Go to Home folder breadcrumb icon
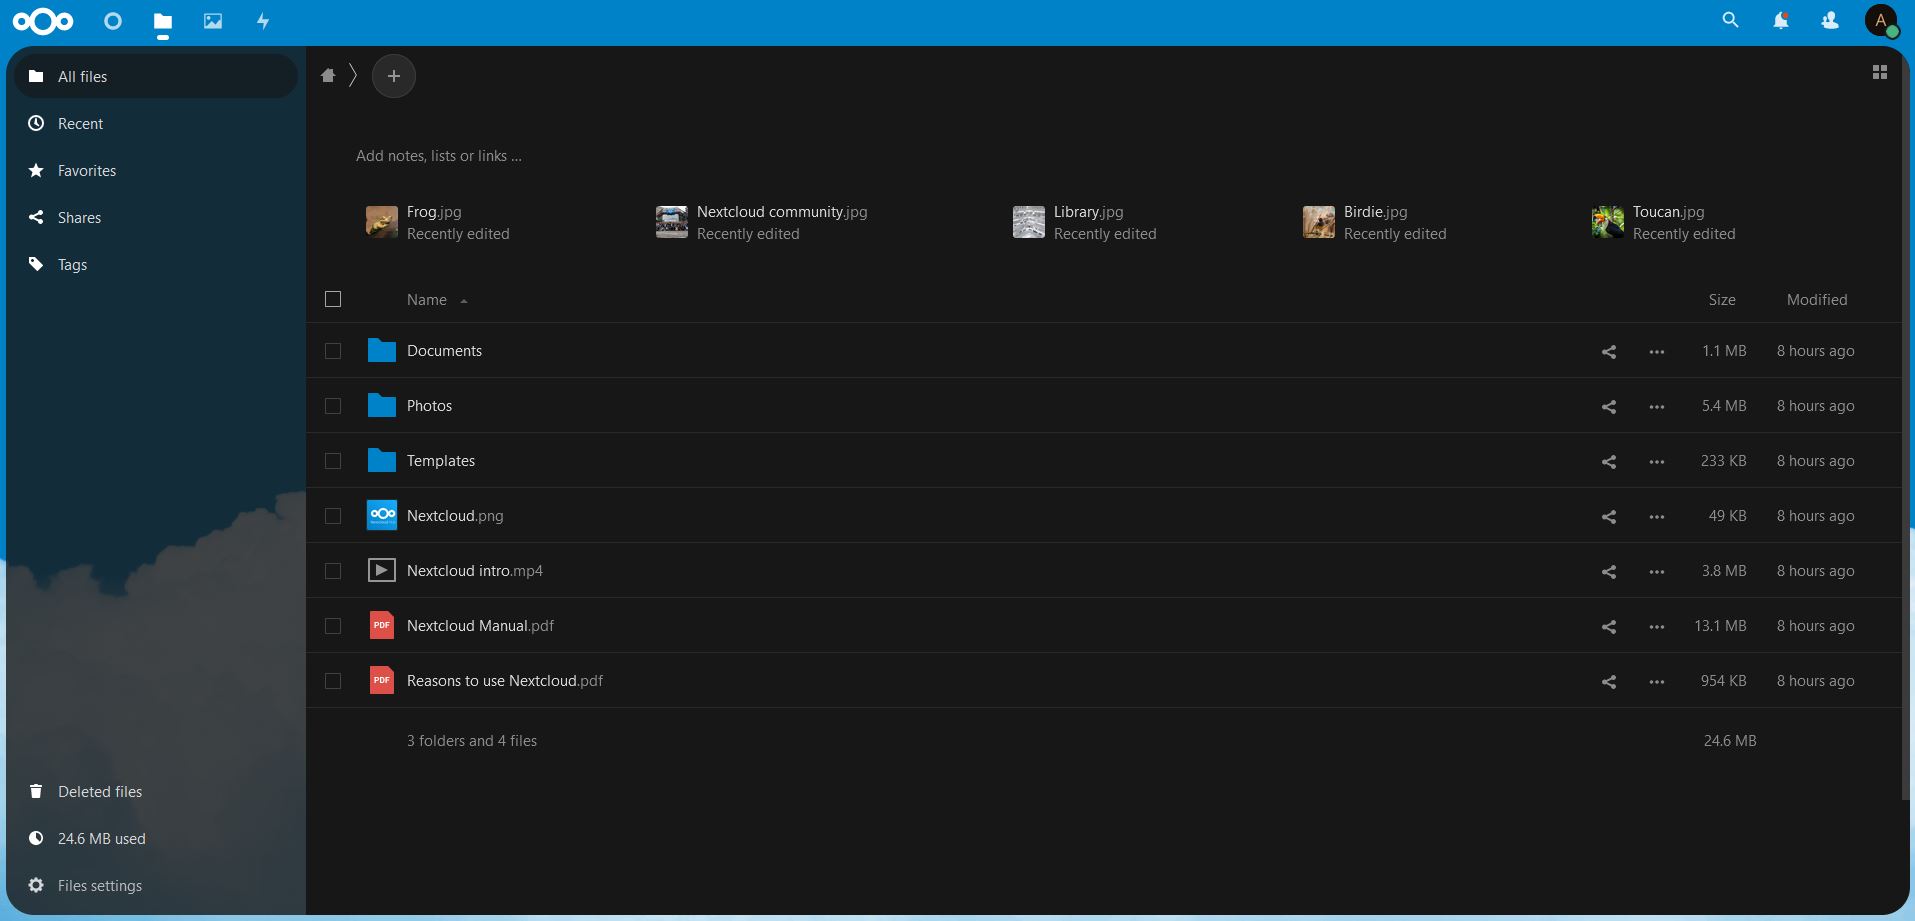The width and height of the screenshot is (1915, 921). pyautogui.click(x=328, y=76)
